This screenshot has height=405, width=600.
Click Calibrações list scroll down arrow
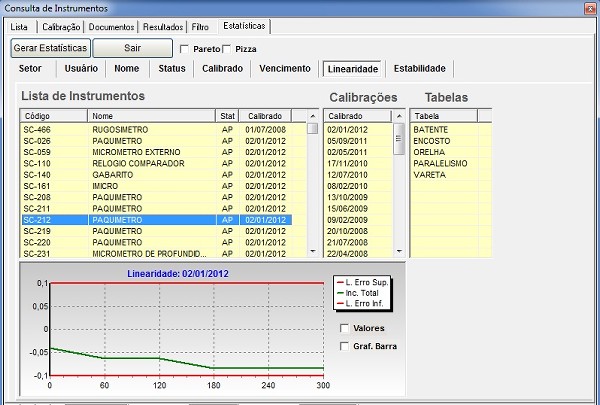(399, 251)
